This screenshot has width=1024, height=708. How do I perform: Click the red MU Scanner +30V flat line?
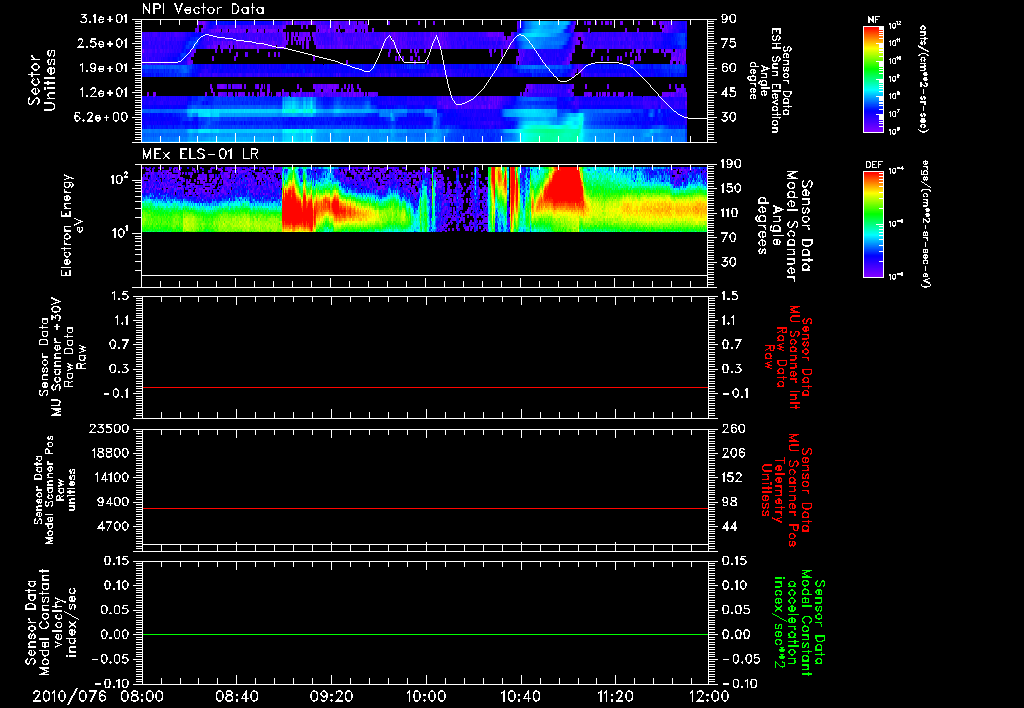coord(425,388)
